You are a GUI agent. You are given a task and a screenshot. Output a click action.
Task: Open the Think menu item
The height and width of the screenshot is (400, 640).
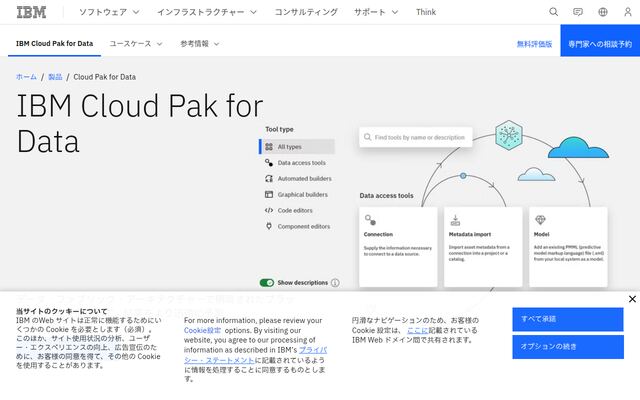426,12
